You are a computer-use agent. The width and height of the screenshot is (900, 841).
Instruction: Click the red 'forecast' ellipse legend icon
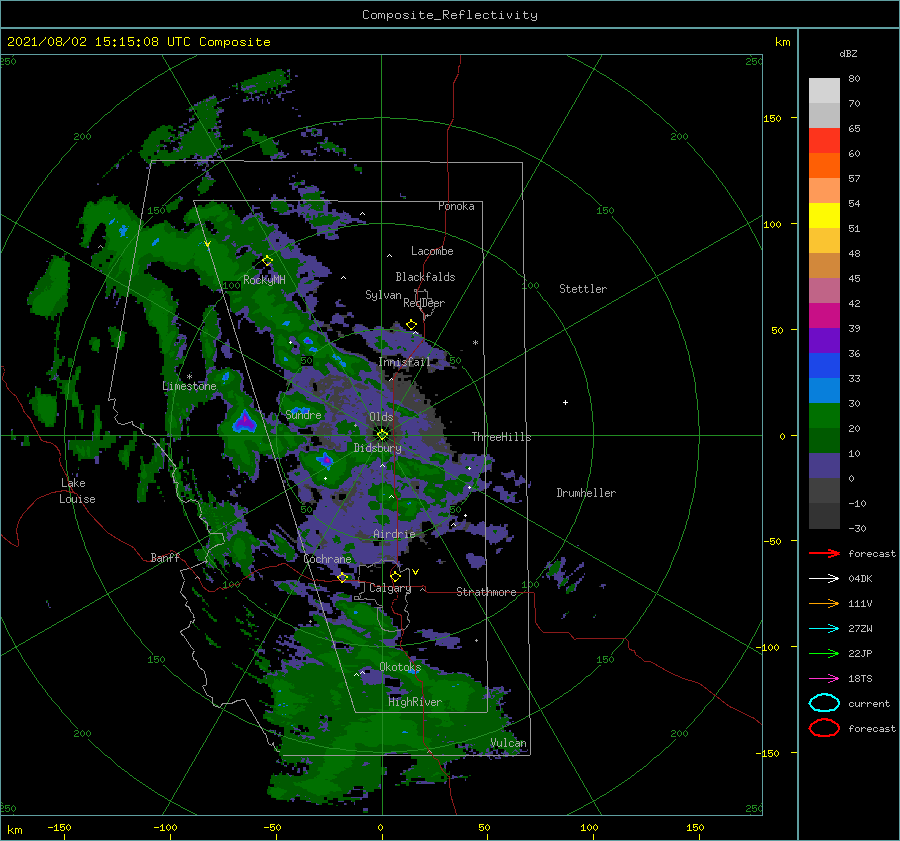click(824, 728)
